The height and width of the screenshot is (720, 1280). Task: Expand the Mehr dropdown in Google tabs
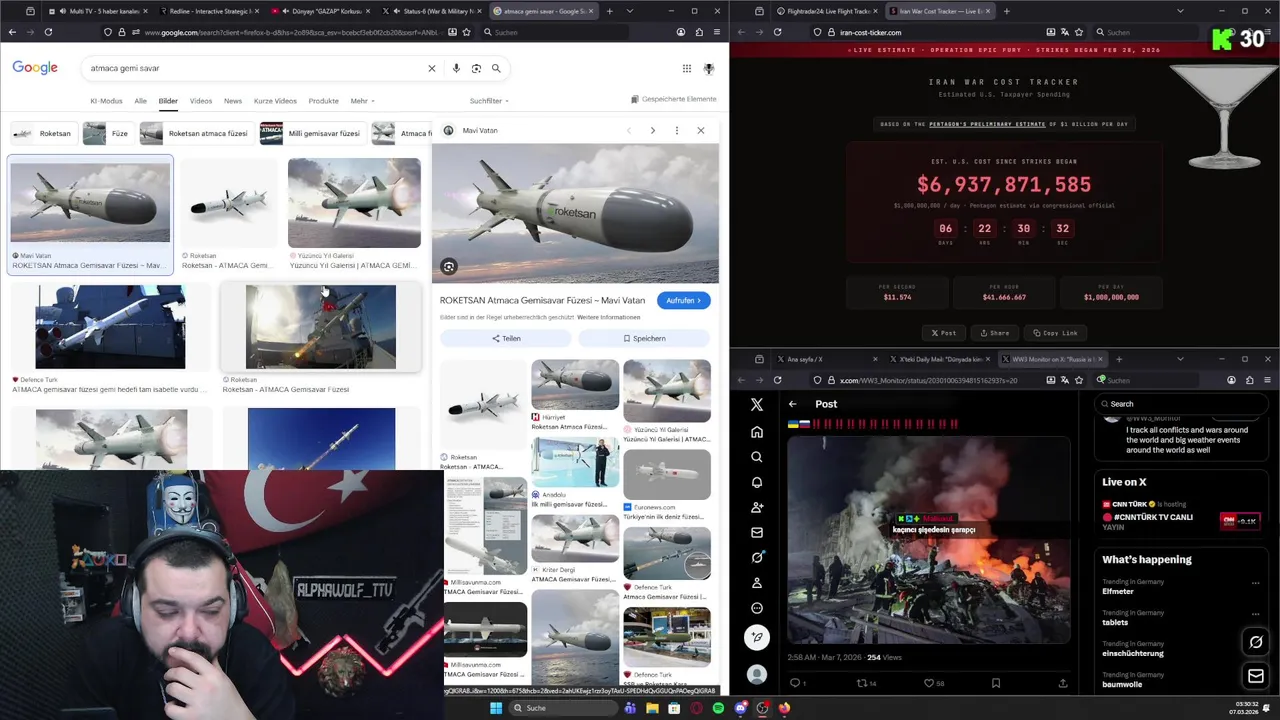(362, 101)
